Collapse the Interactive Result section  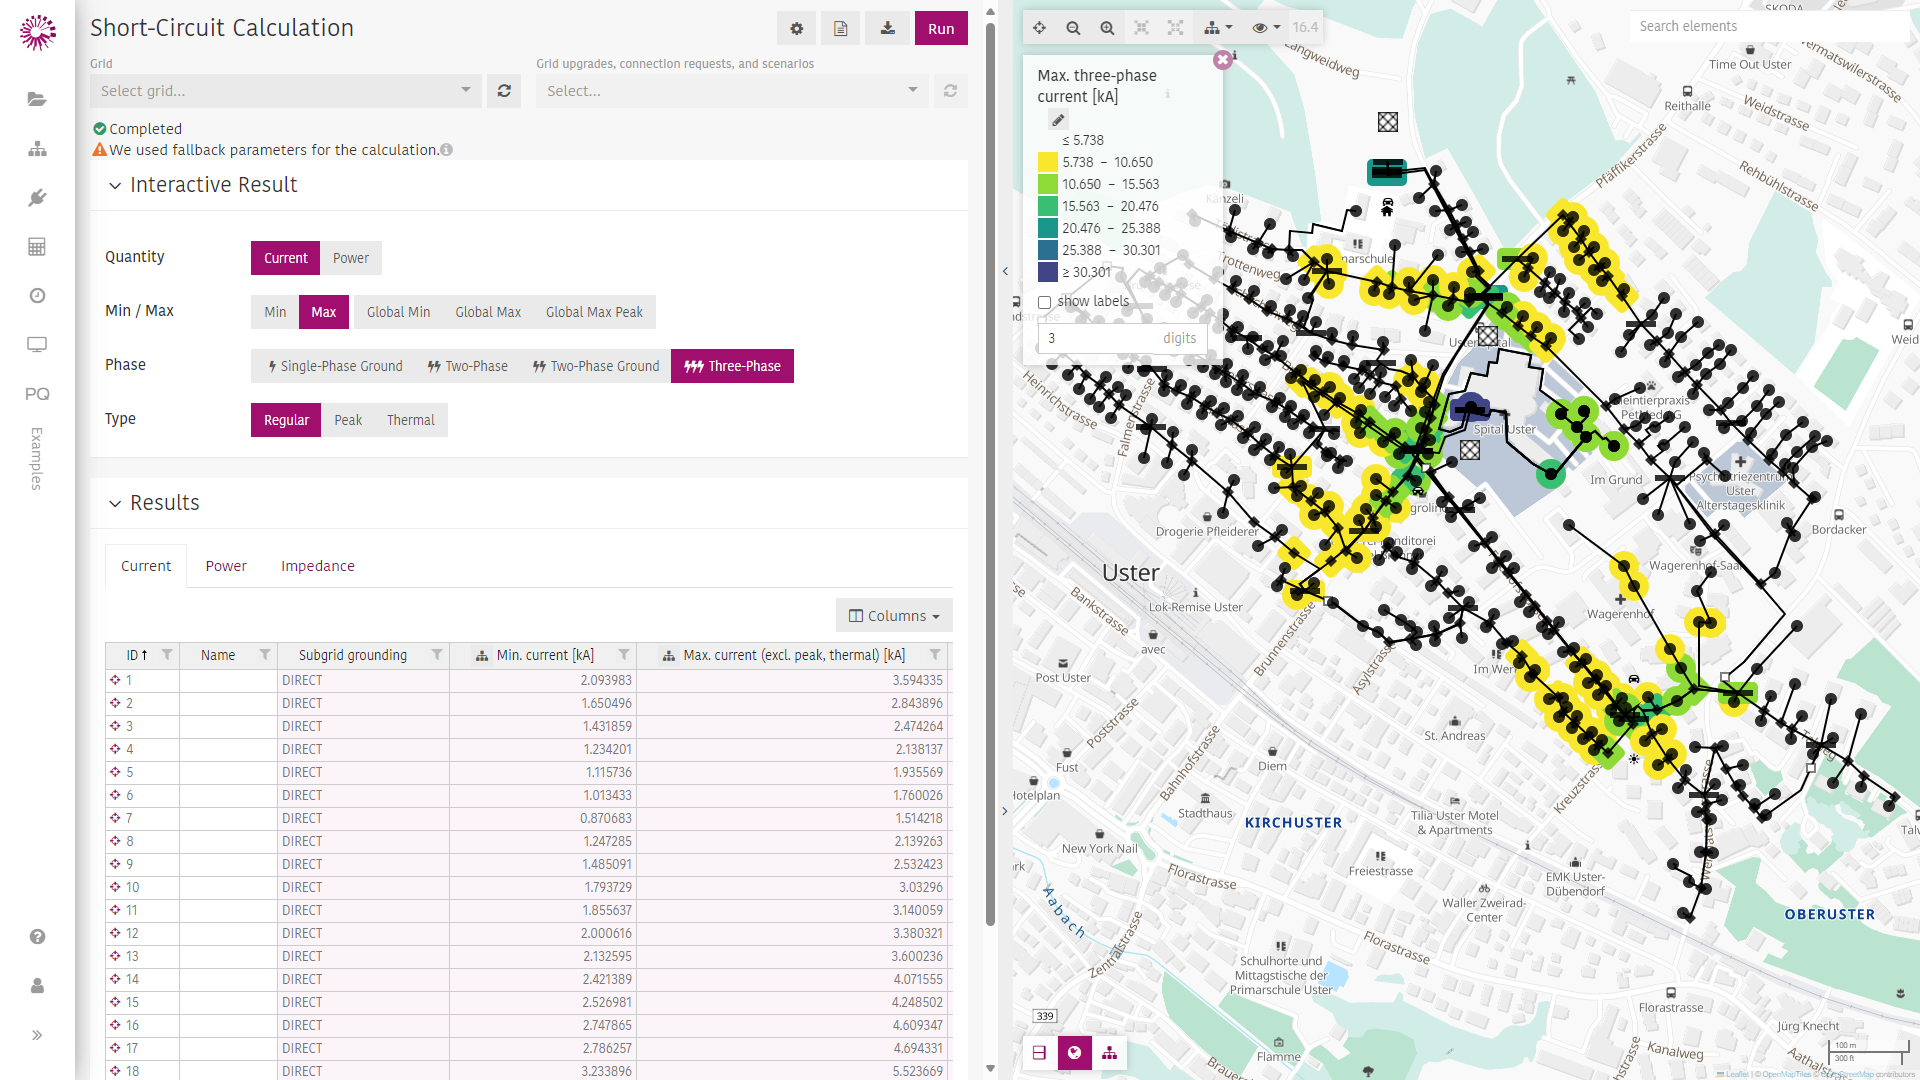pos(115,186)
